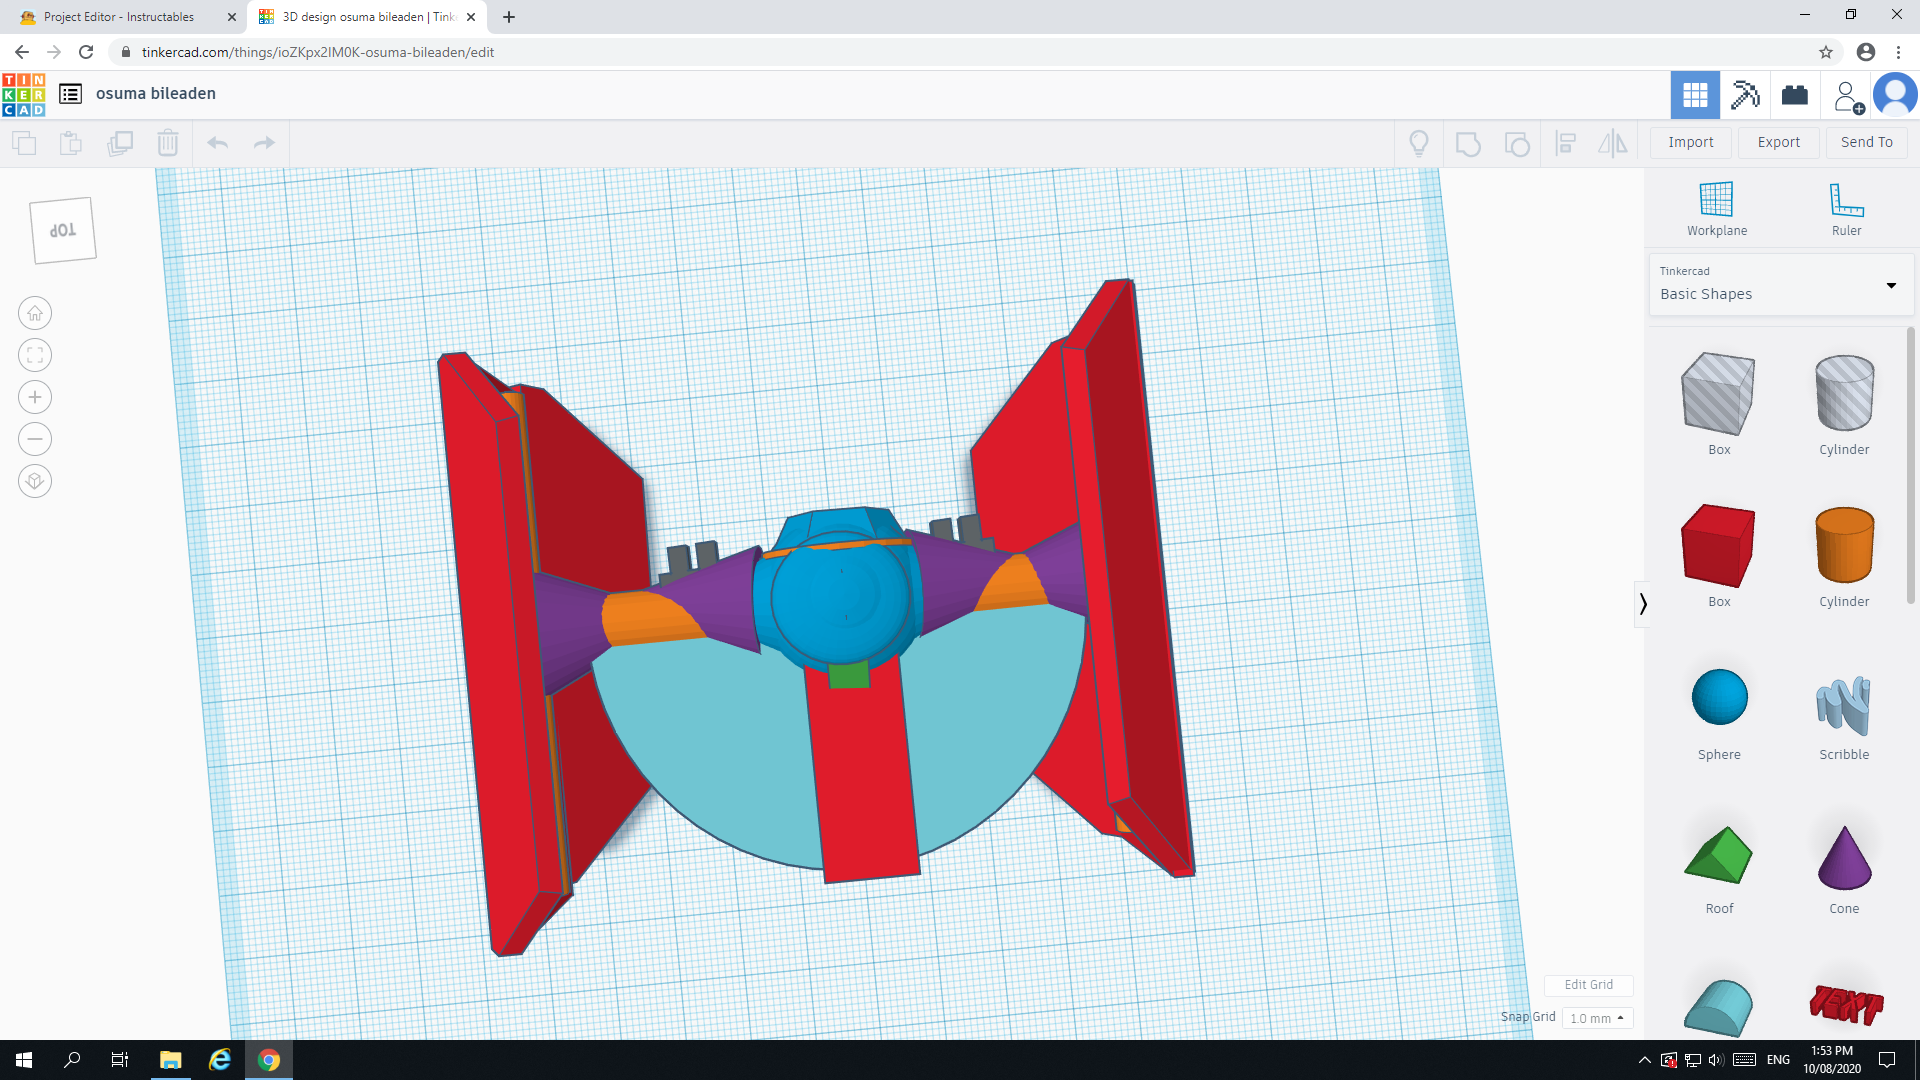This screenshot has height=1080, width=1920.
Task: Open the Basic Shapes dropdown
Action: click(x=1781, y=284)
